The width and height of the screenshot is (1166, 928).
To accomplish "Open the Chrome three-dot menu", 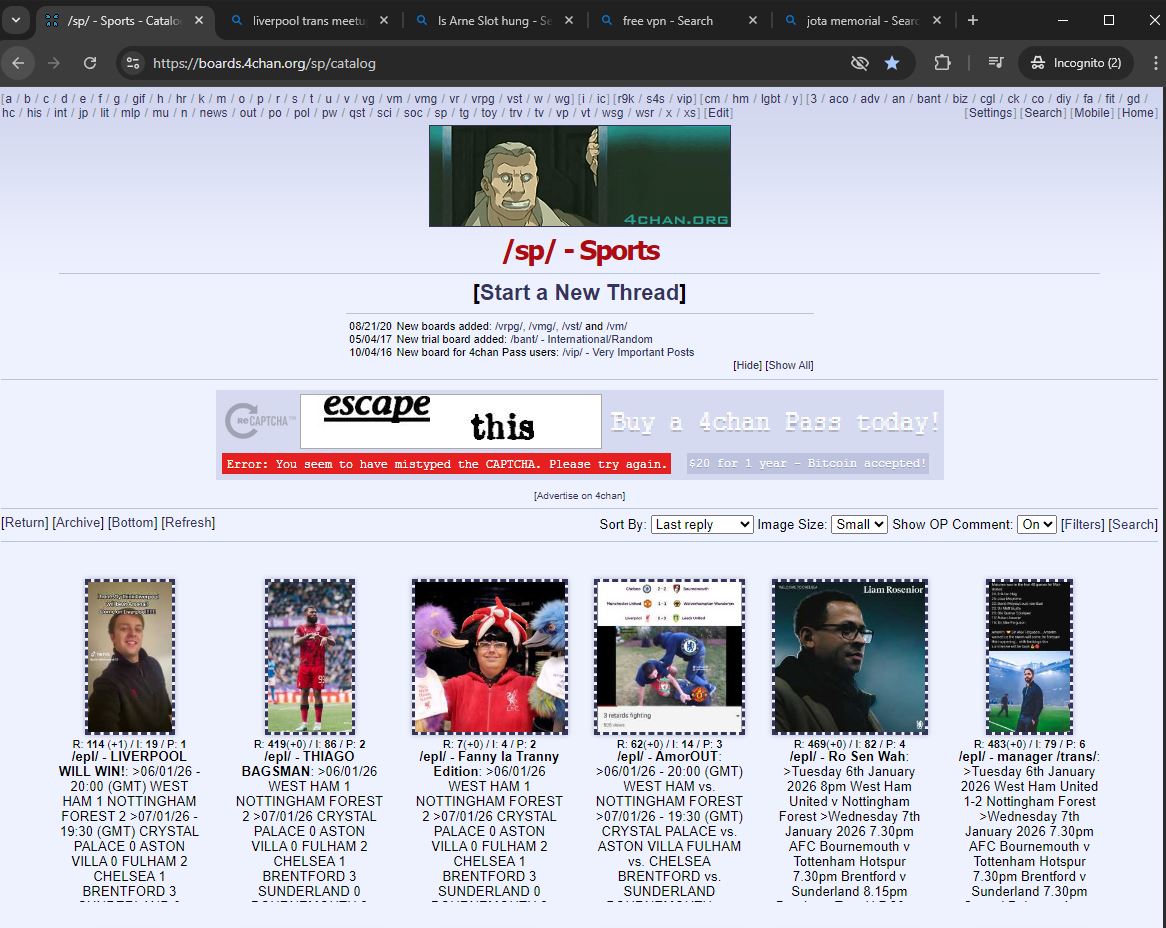I will (x=1155, y=63).
